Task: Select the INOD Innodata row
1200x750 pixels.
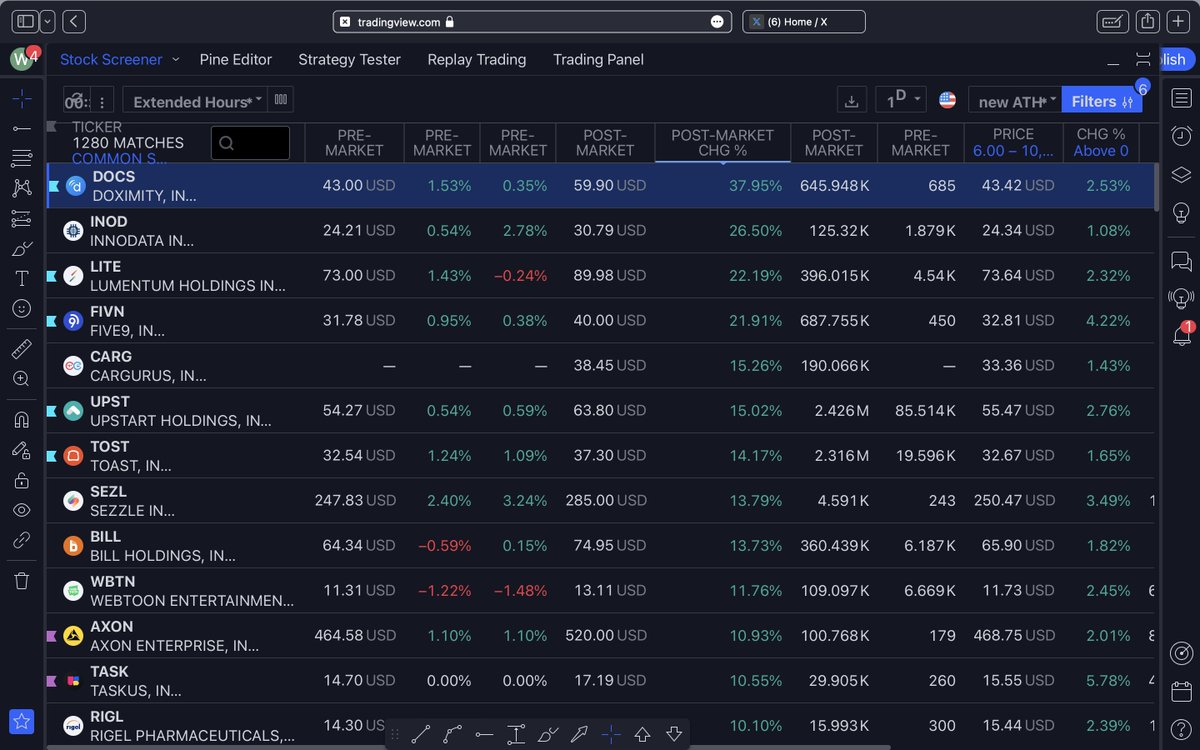Action: 600,231
